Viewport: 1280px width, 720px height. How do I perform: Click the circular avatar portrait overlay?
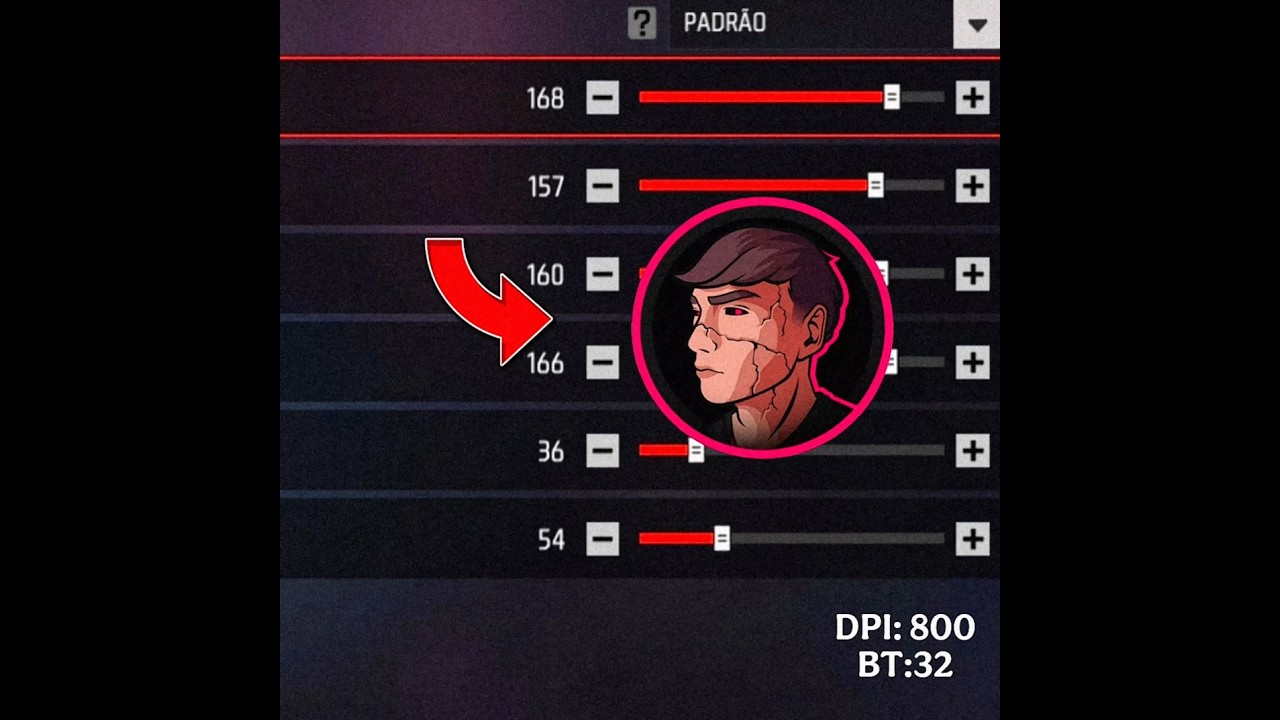point(762,328)
